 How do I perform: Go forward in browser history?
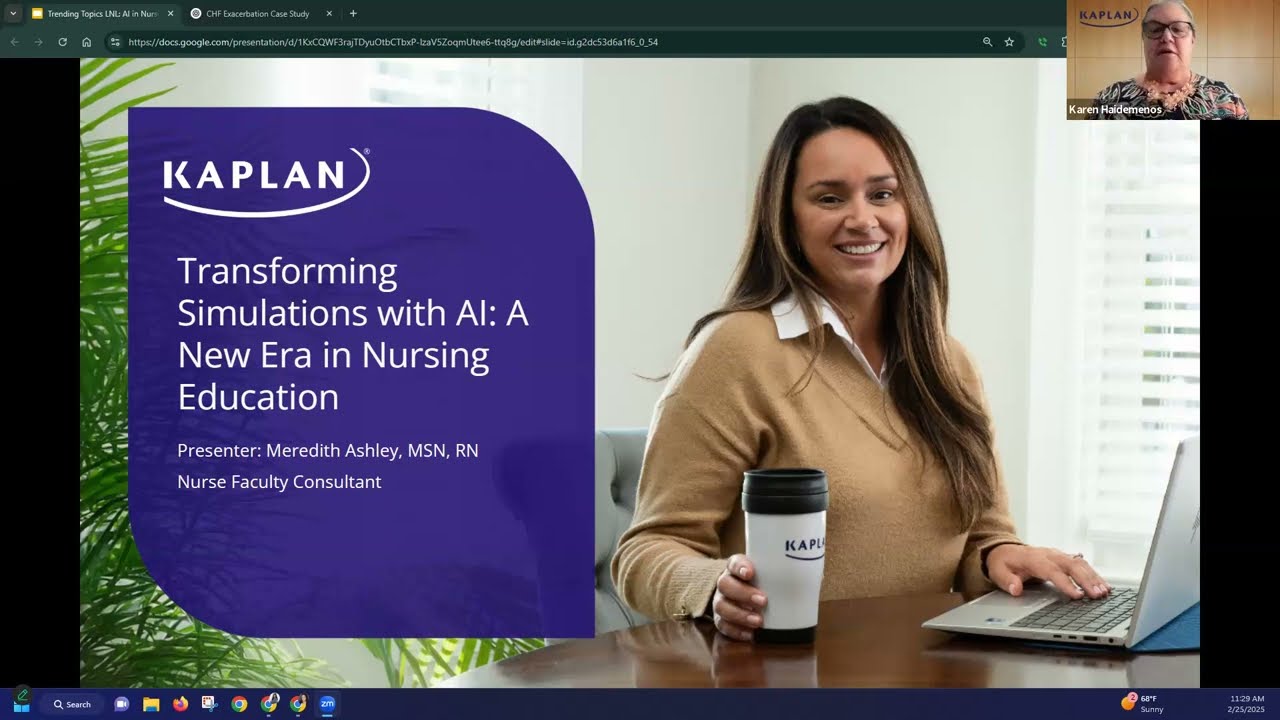click(38, 42)
